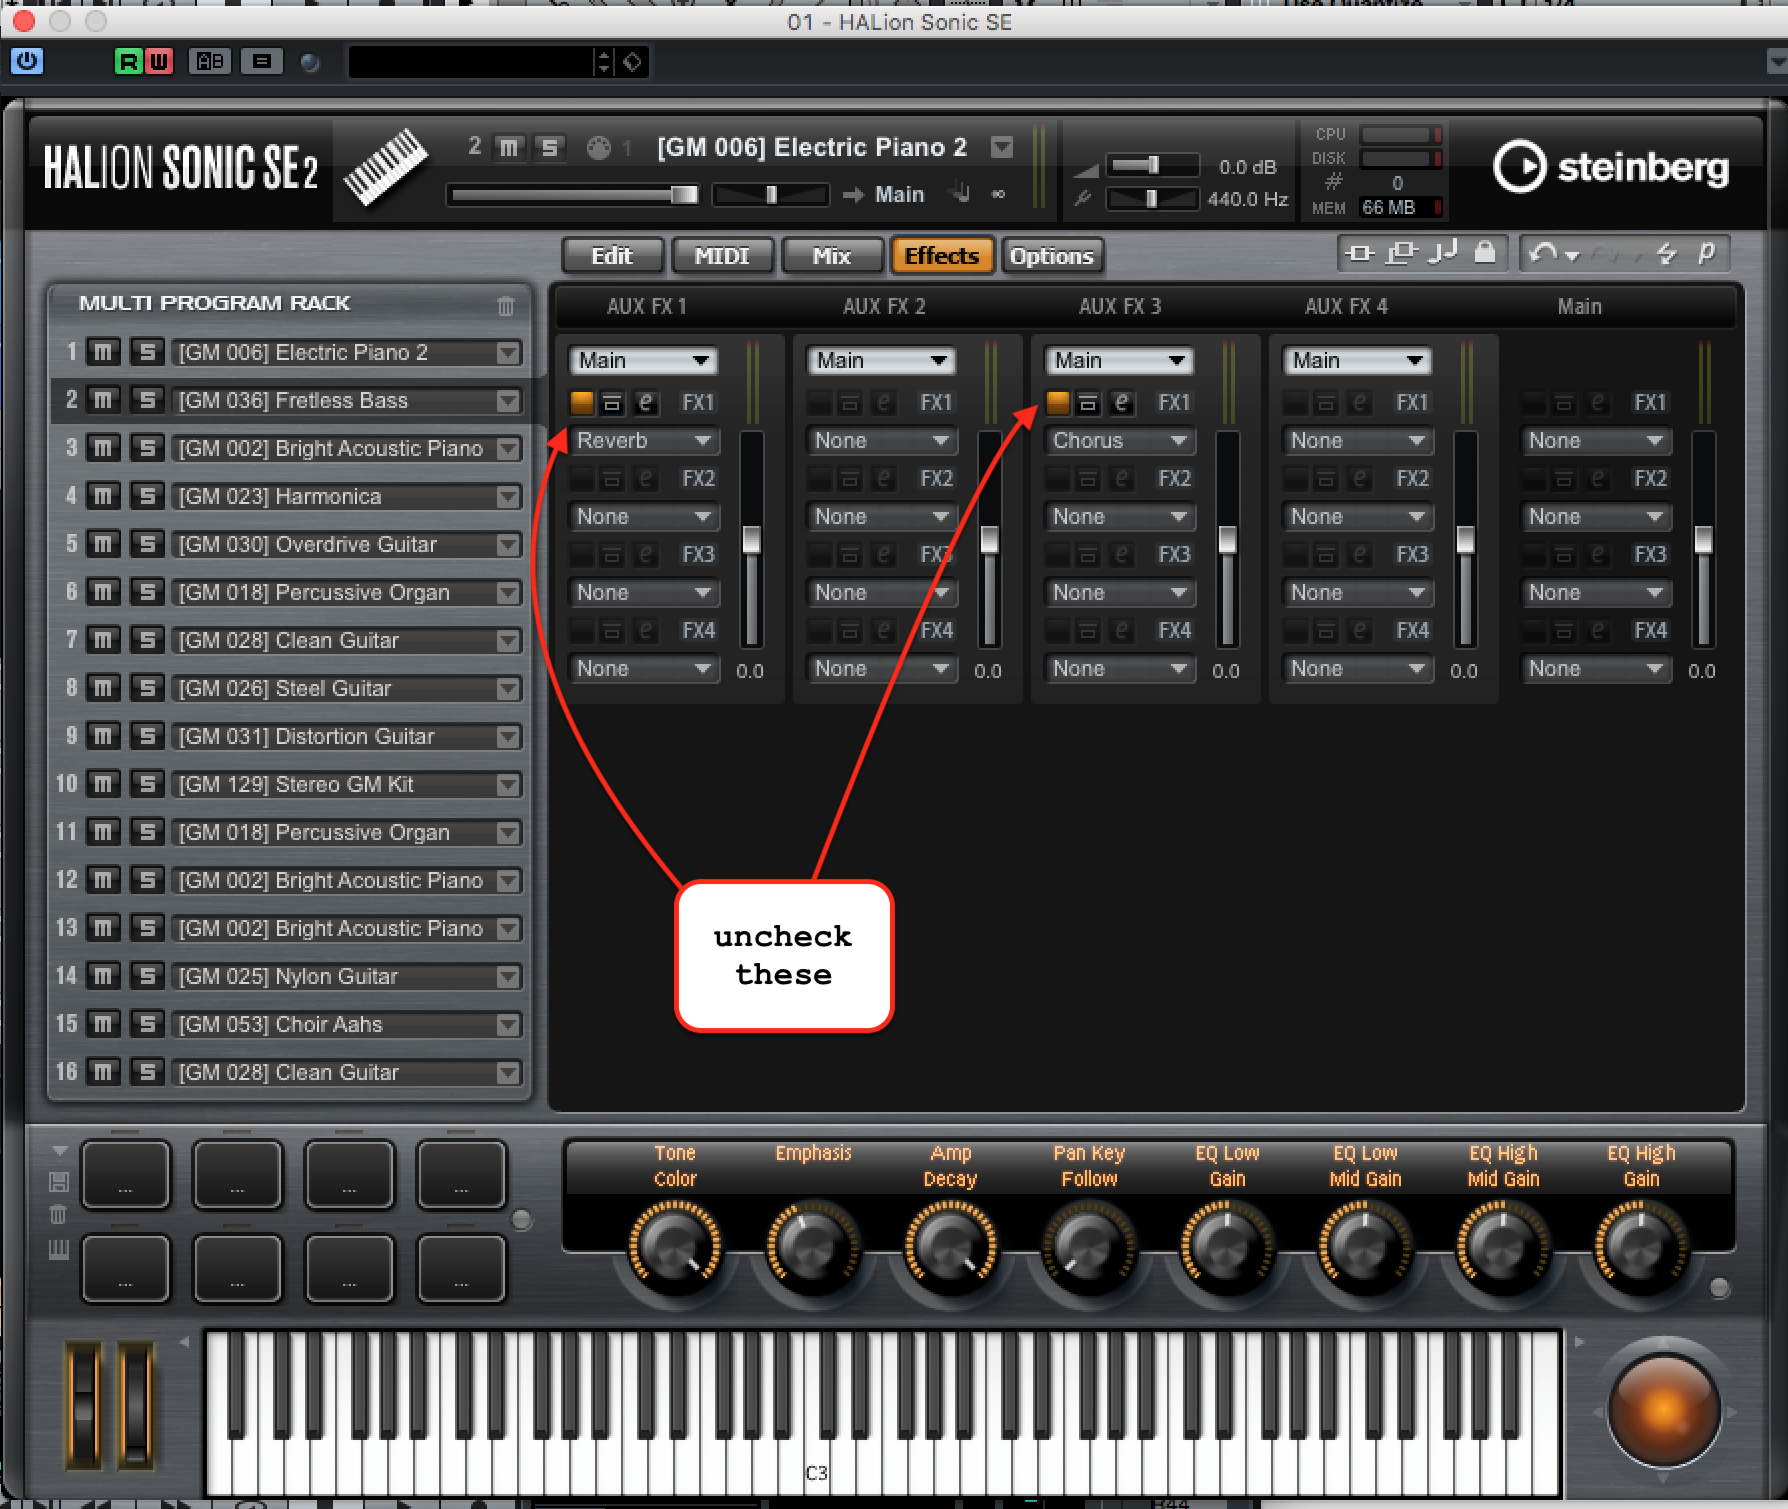The image size is (1788, 1509).
Task: Open the AUX FX 2 Main output dropdown
Action: (x=881, y=360)
